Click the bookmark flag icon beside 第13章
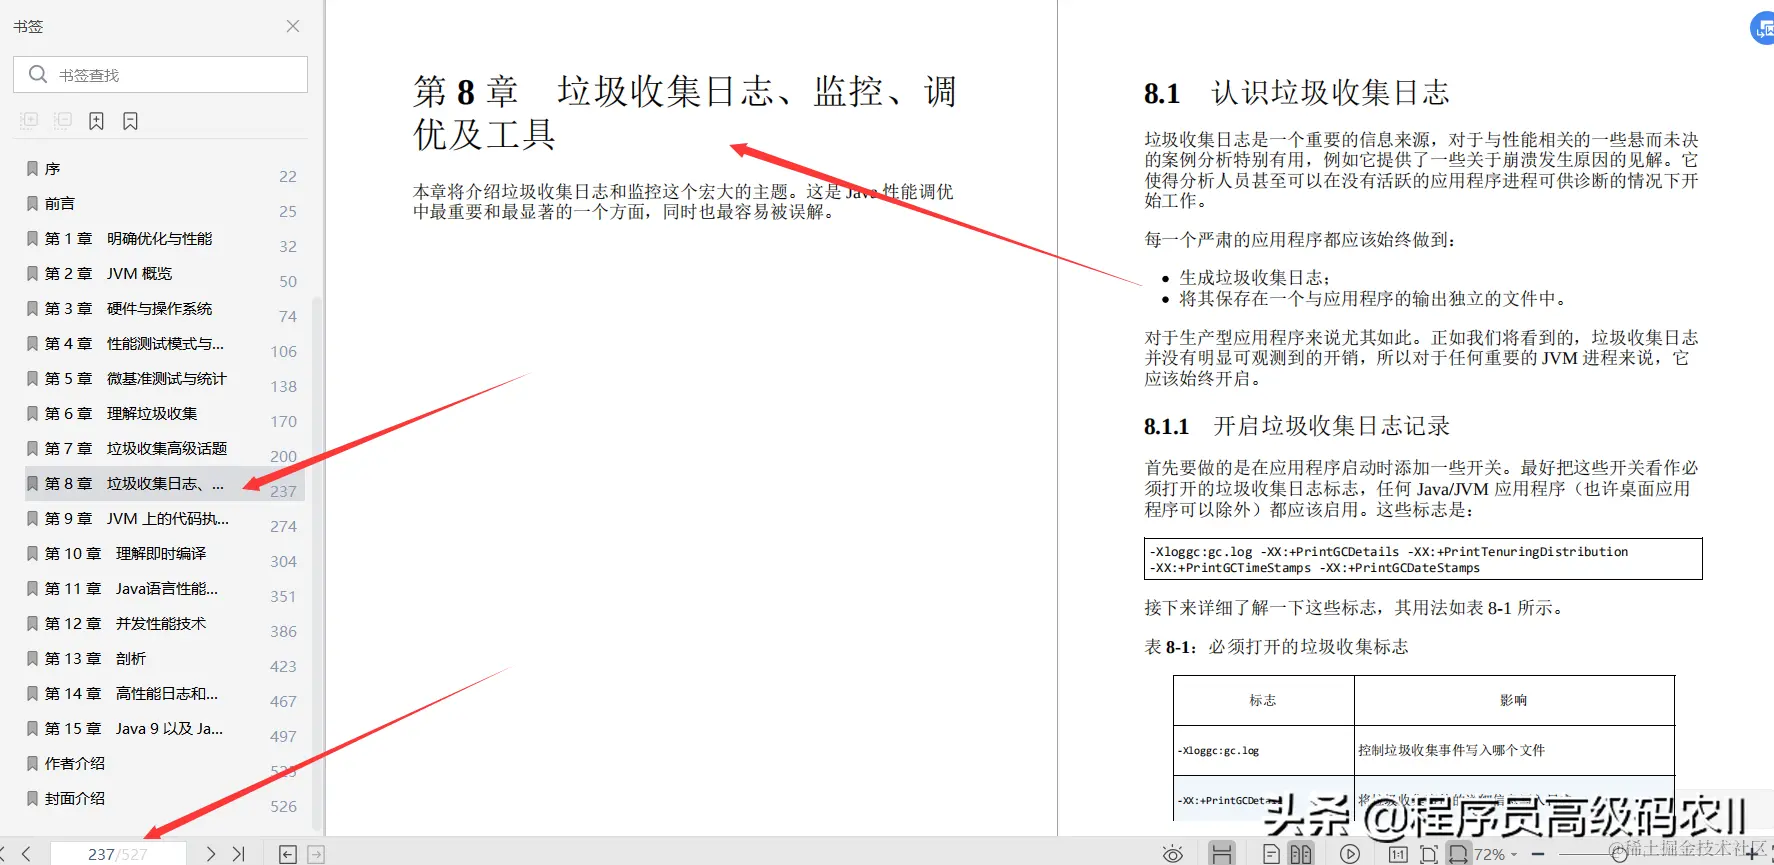Image resolution: width=1774 pixels, height=865 pixels. click(x=32, y=658)
